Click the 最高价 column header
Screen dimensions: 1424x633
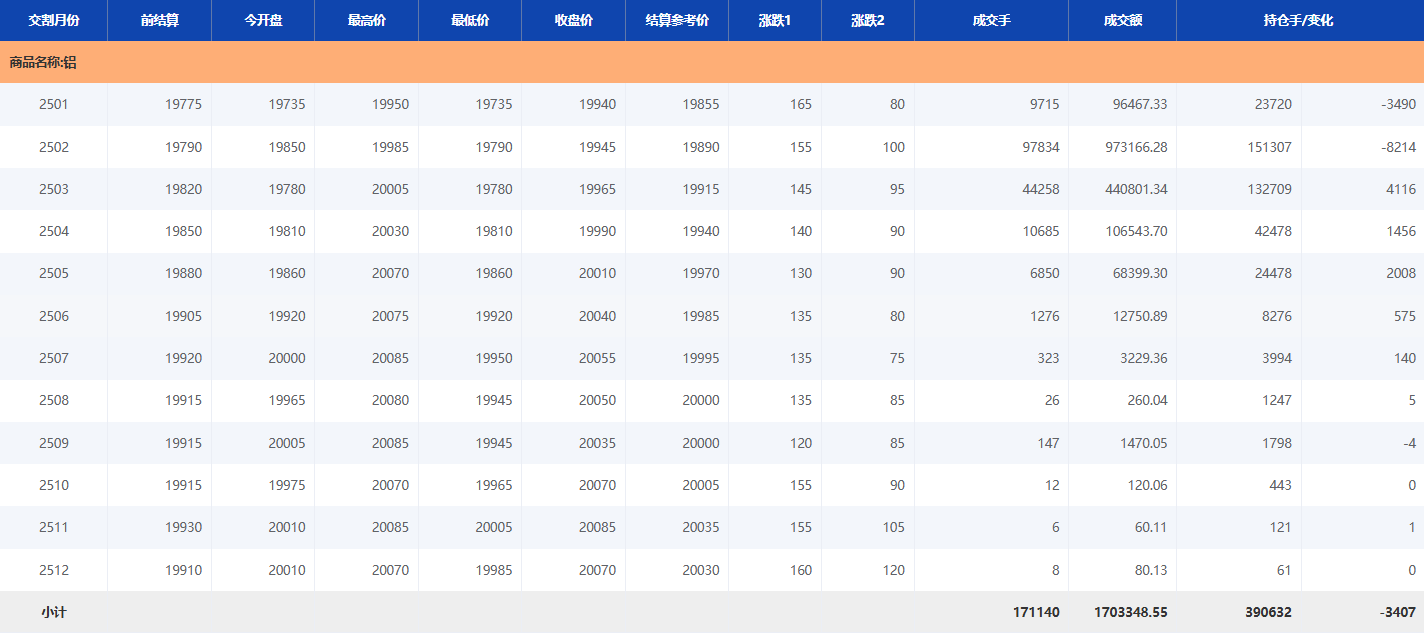coord(366,20)
